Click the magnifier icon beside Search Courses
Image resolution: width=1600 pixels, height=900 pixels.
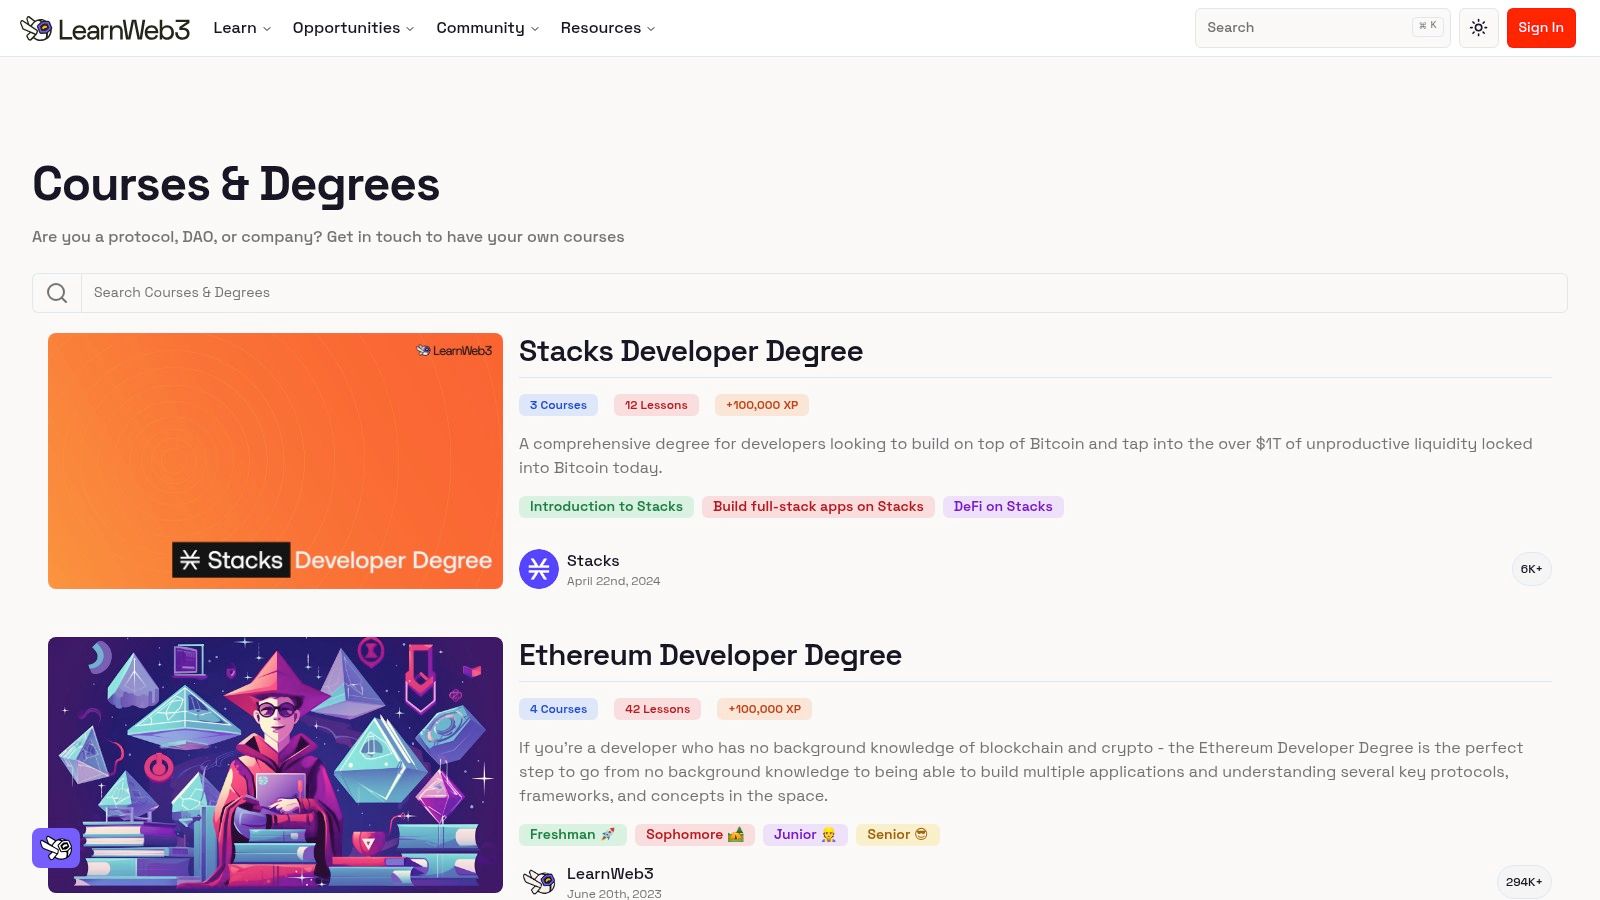57,293
